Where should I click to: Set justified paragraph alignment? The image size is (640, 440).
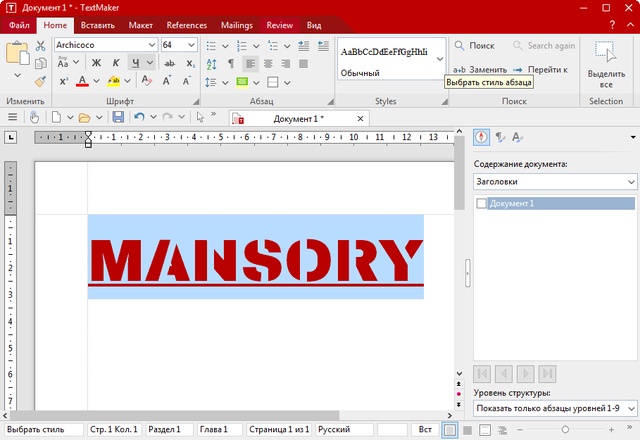303,64
